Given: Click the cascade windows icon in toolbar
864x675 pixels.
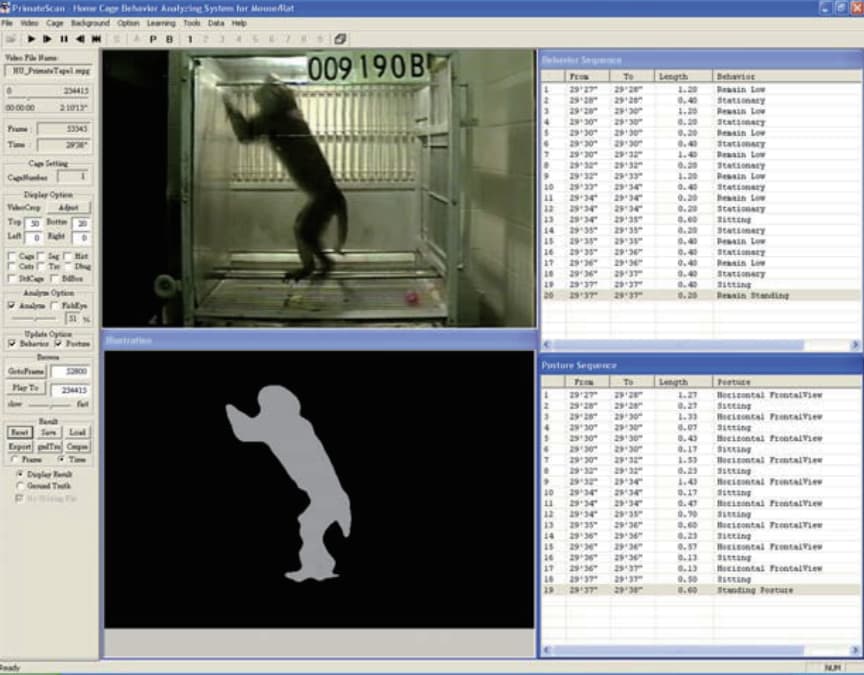Looking at the screenshot, I should (x=340, y=39).
